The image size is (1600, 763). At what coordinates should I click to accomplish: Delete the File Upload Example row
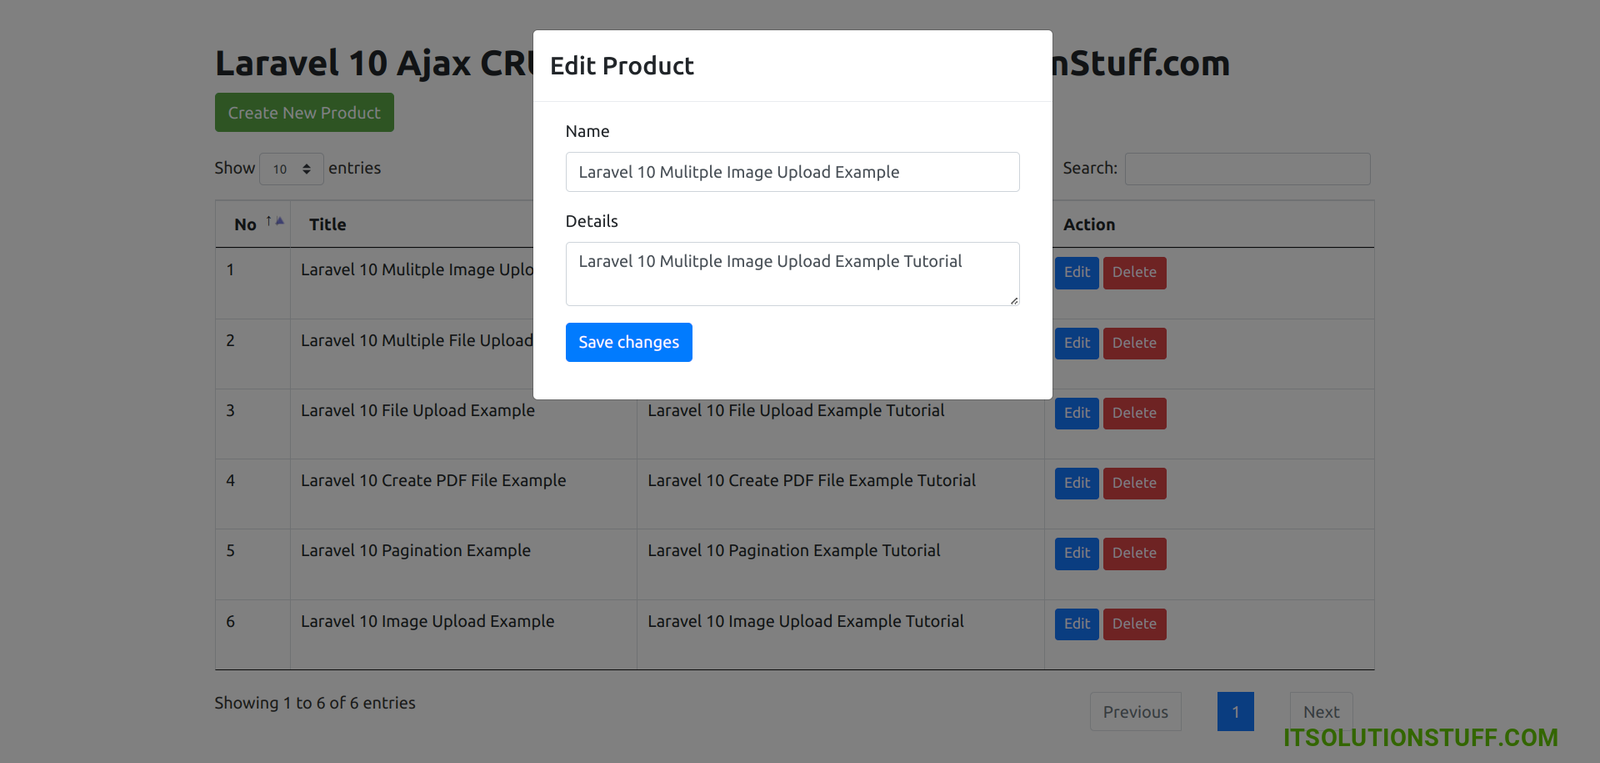1134,413
